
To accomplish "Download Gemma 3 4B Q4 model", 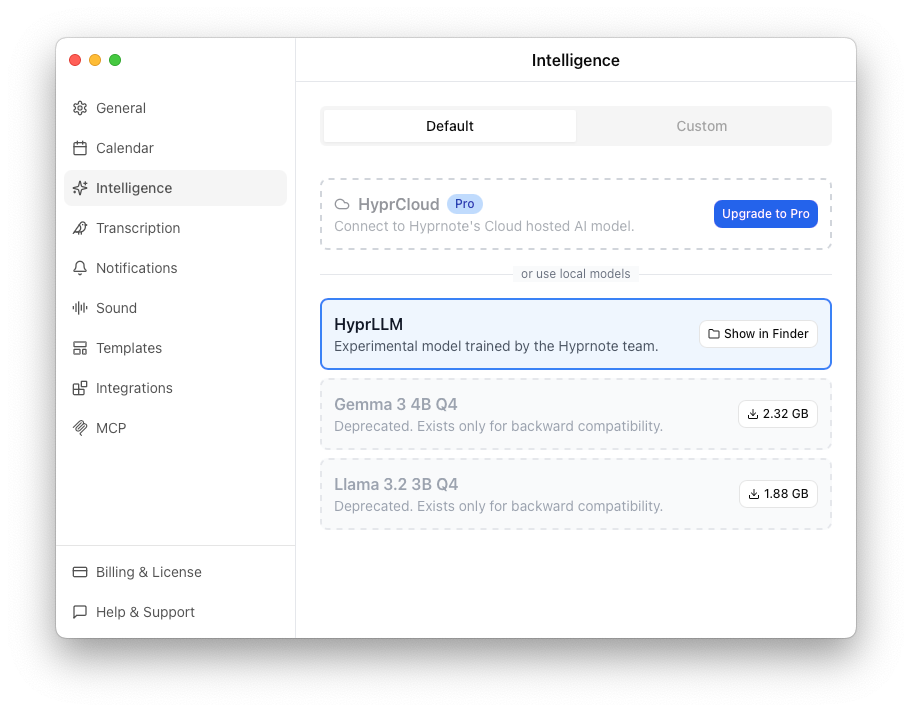I will [x=778, y=414].
